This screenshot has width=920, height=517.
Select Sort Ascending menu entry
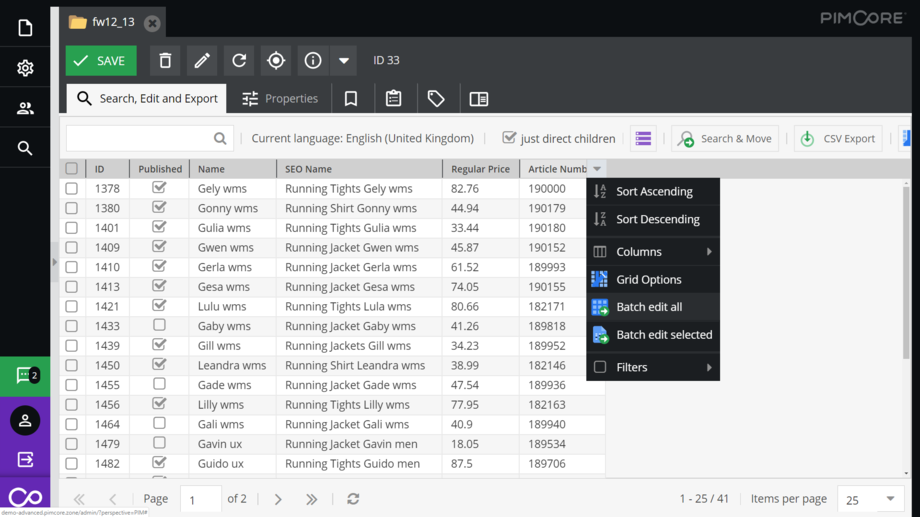[653, 192]
